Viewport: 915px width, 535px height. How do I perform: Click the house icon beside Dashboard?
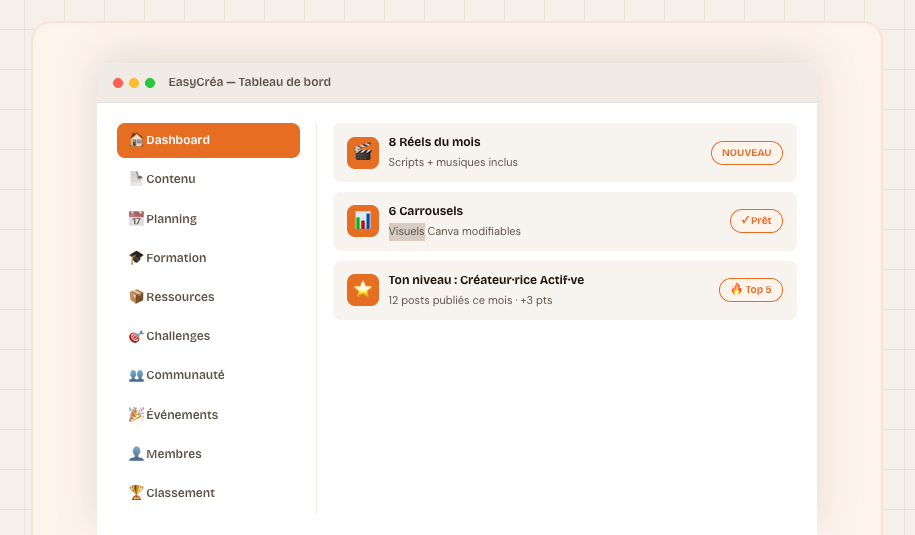click(x=136, y=140)
